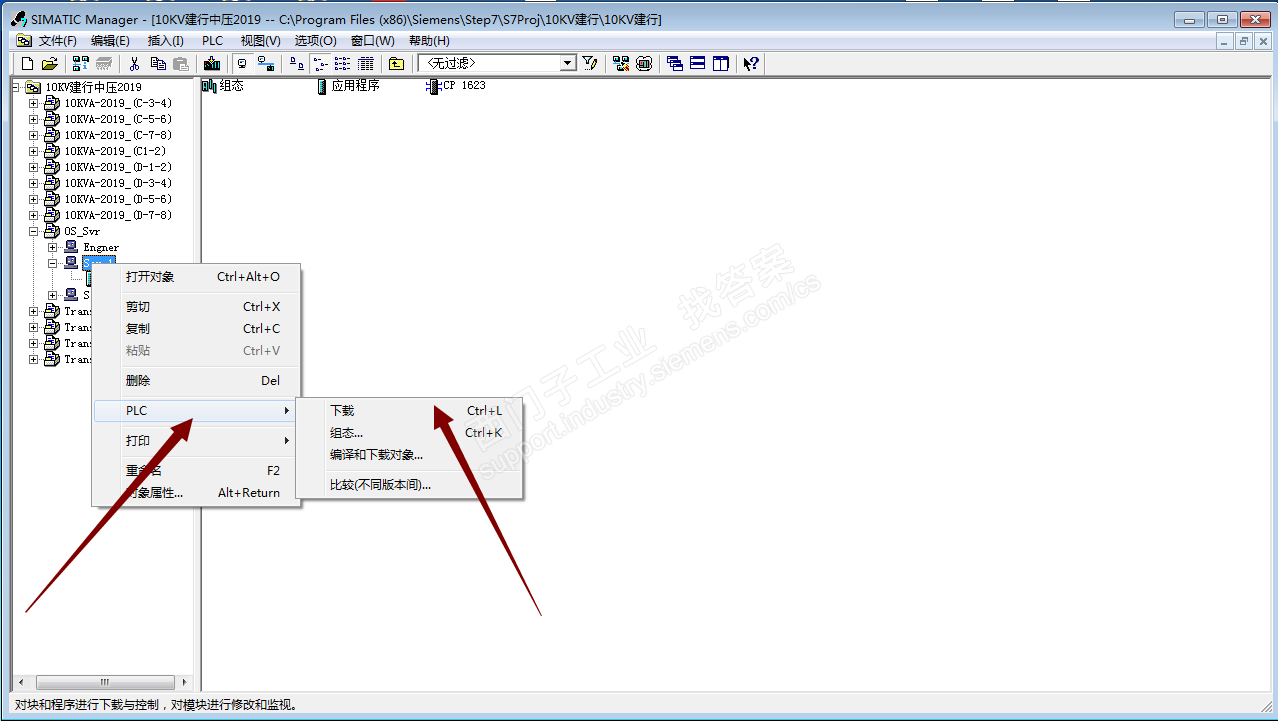Click the Tile Horizontally icon
The height and width of the screenshot is (721, 1278).
(697, 63)
